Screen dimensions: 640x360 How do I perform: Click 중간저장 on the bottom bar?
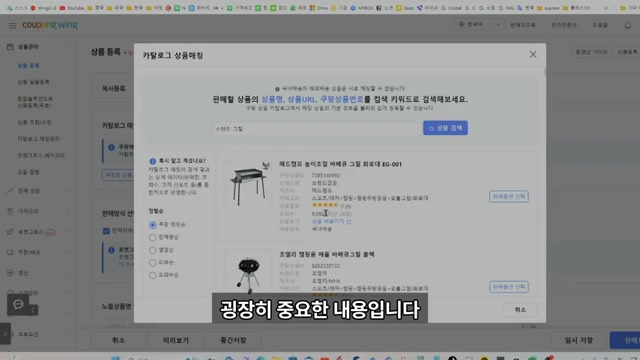[233, 340]
